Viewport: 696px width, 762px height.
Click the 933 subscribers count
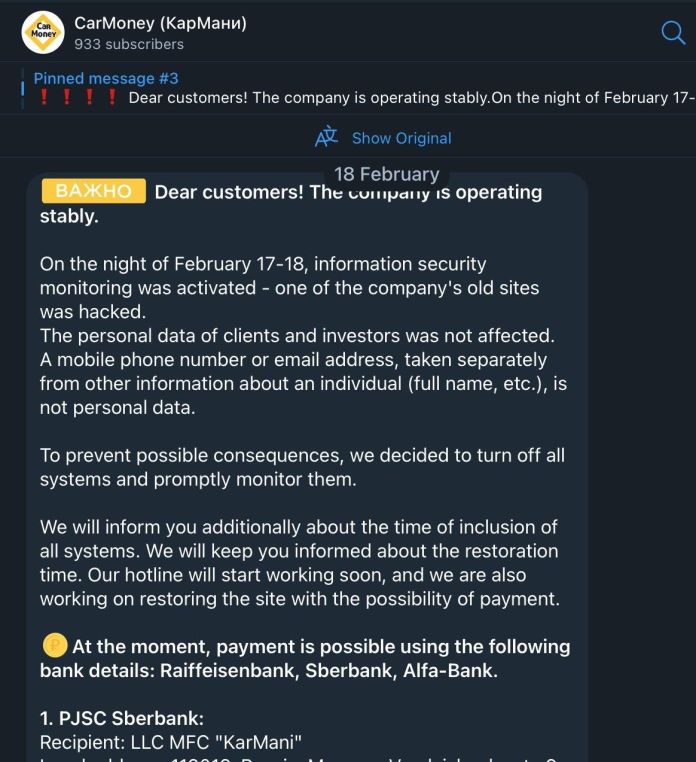(128, 45)
